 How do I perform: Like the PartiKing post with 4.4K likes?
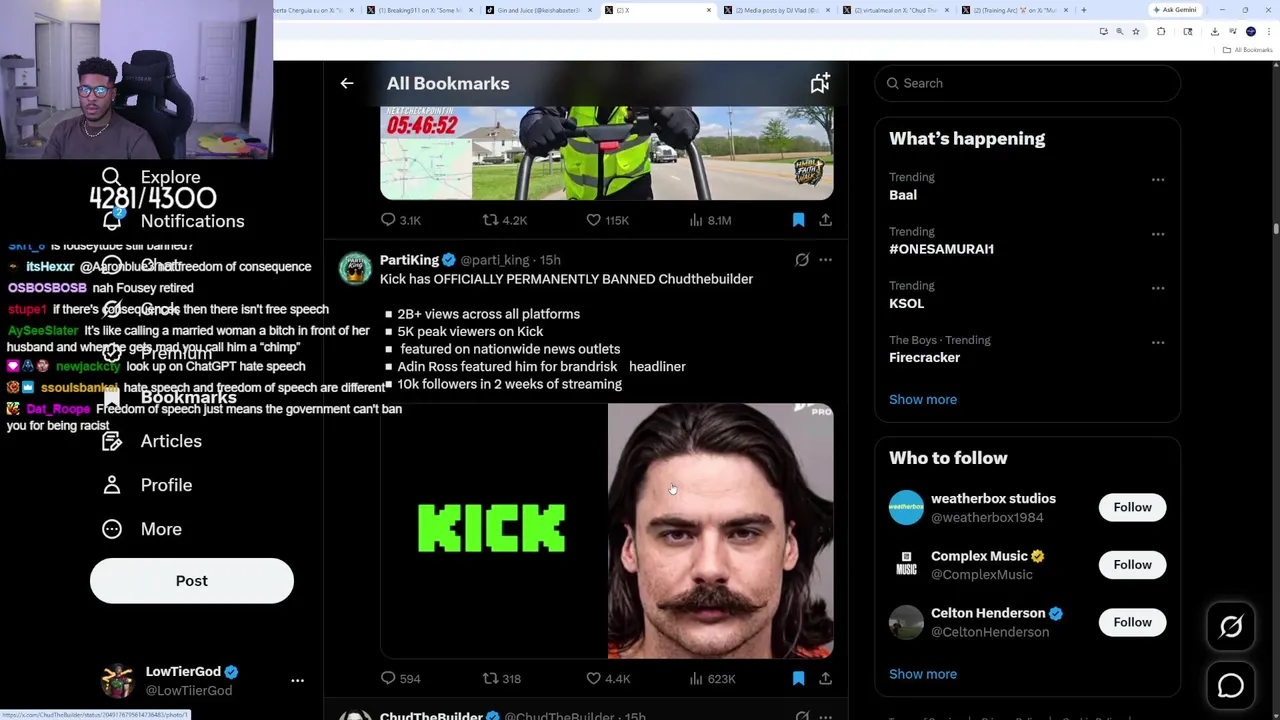[608, 679]
